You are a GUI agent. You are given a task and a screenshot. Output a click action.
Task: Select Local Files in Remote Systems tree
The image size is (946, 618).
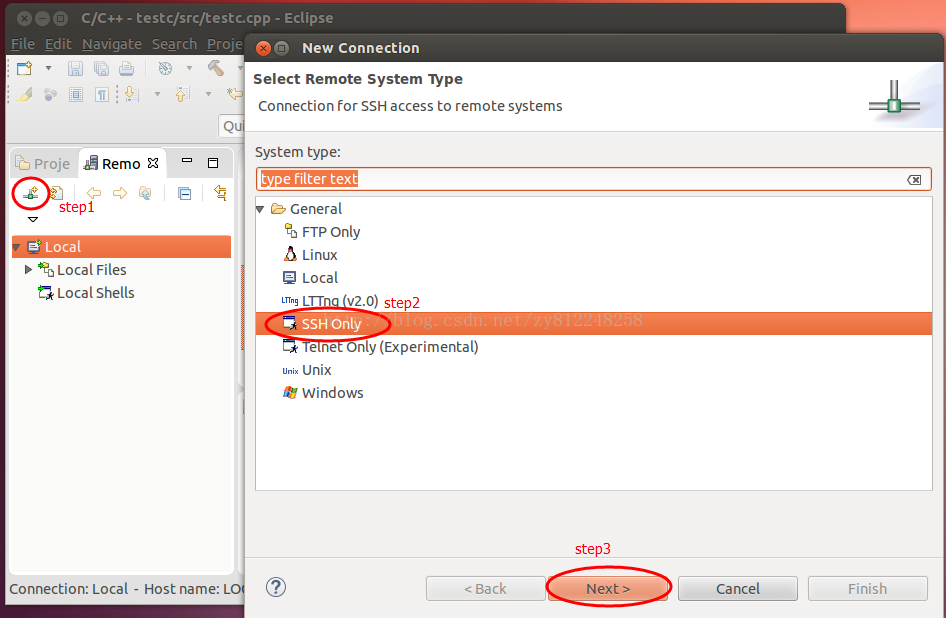tap(121, 270)
